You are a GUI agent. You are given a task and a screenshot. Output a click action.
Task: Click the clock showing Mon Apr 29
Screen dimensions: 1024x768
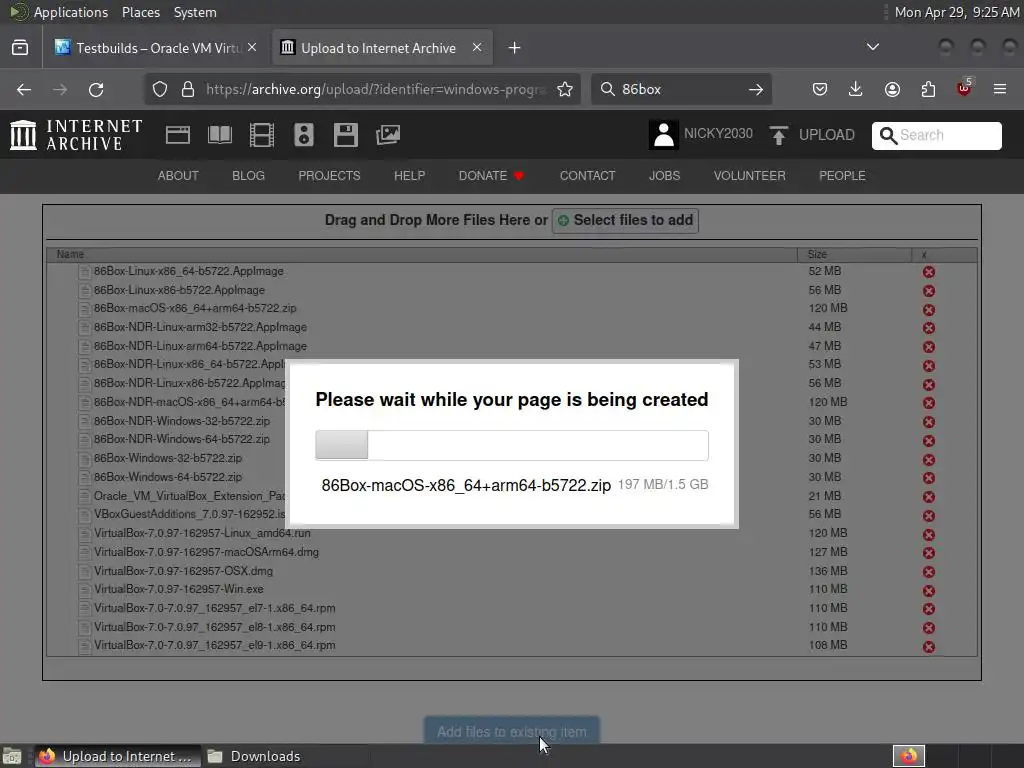pos(956,12)
